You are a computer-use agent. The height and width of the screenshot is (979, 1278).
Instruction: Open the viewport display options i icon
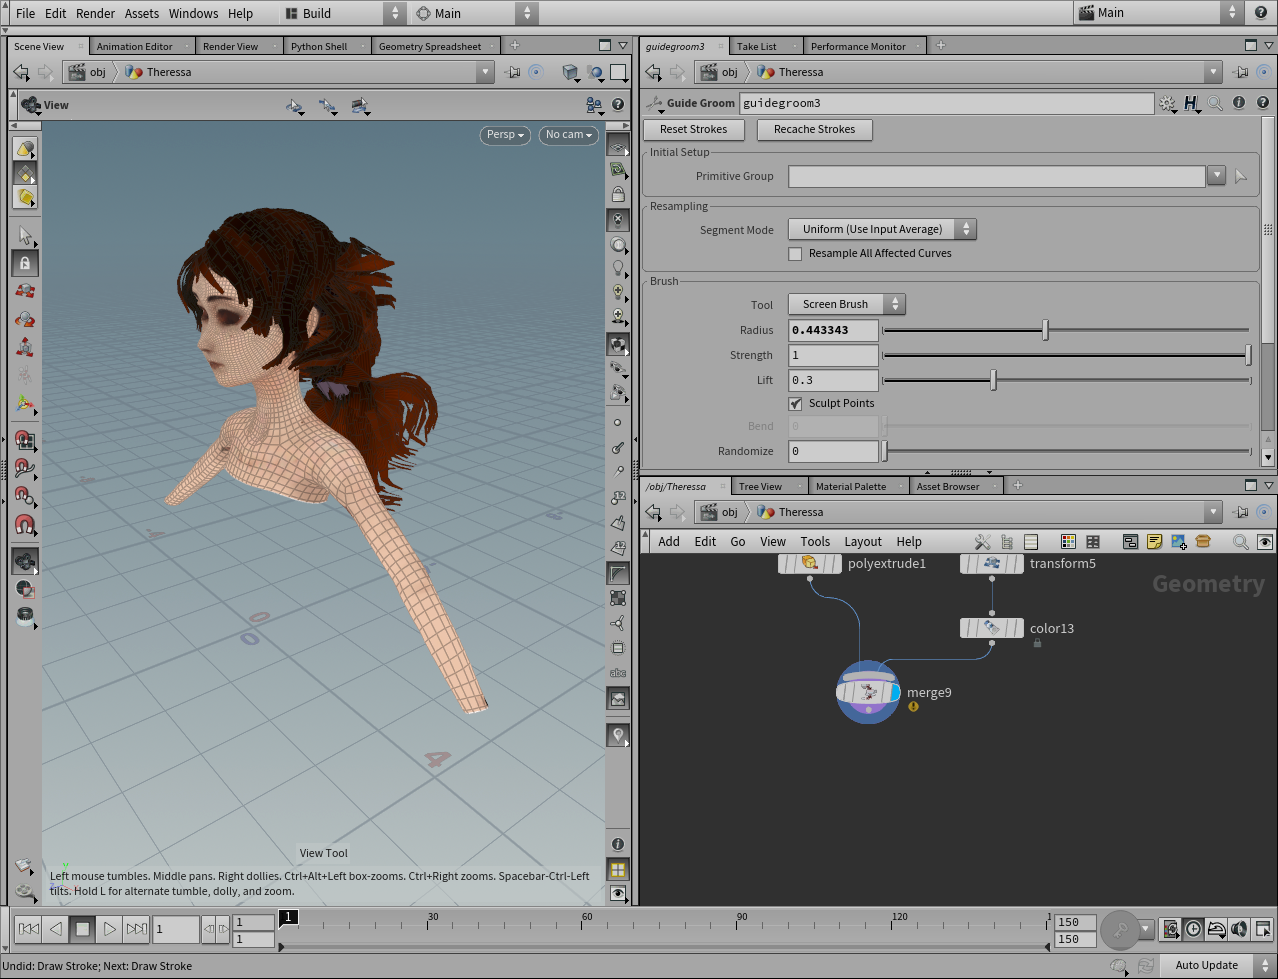click(618, 845)
